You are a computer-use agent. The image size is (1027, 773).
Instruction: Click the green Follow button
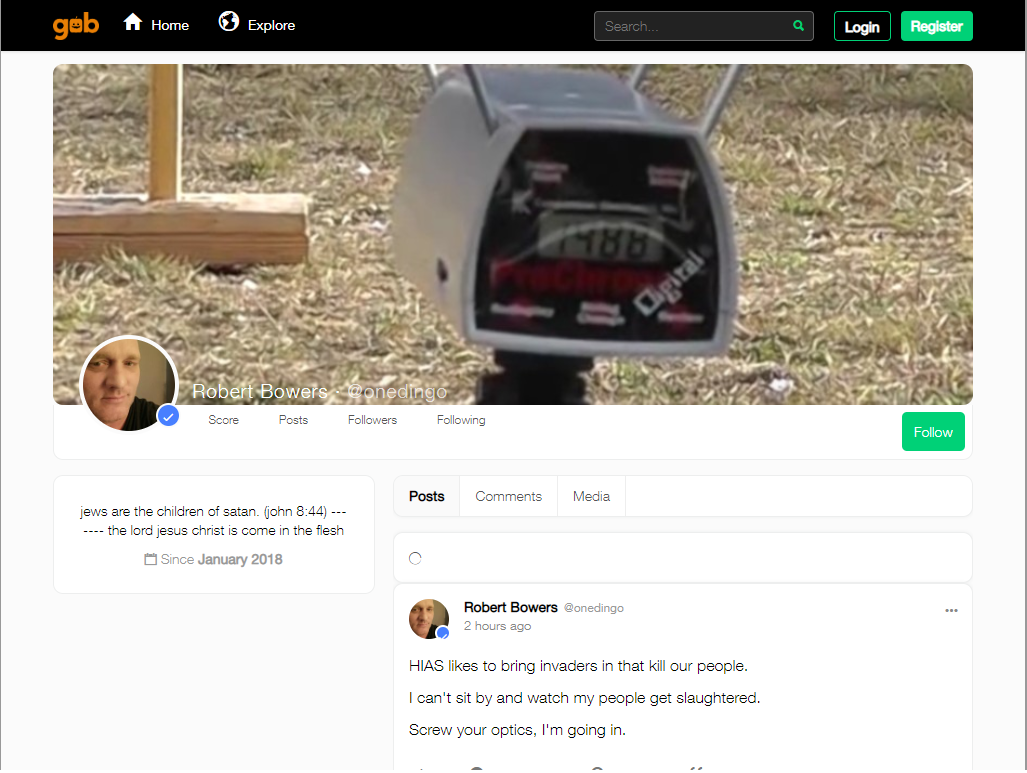932,432
